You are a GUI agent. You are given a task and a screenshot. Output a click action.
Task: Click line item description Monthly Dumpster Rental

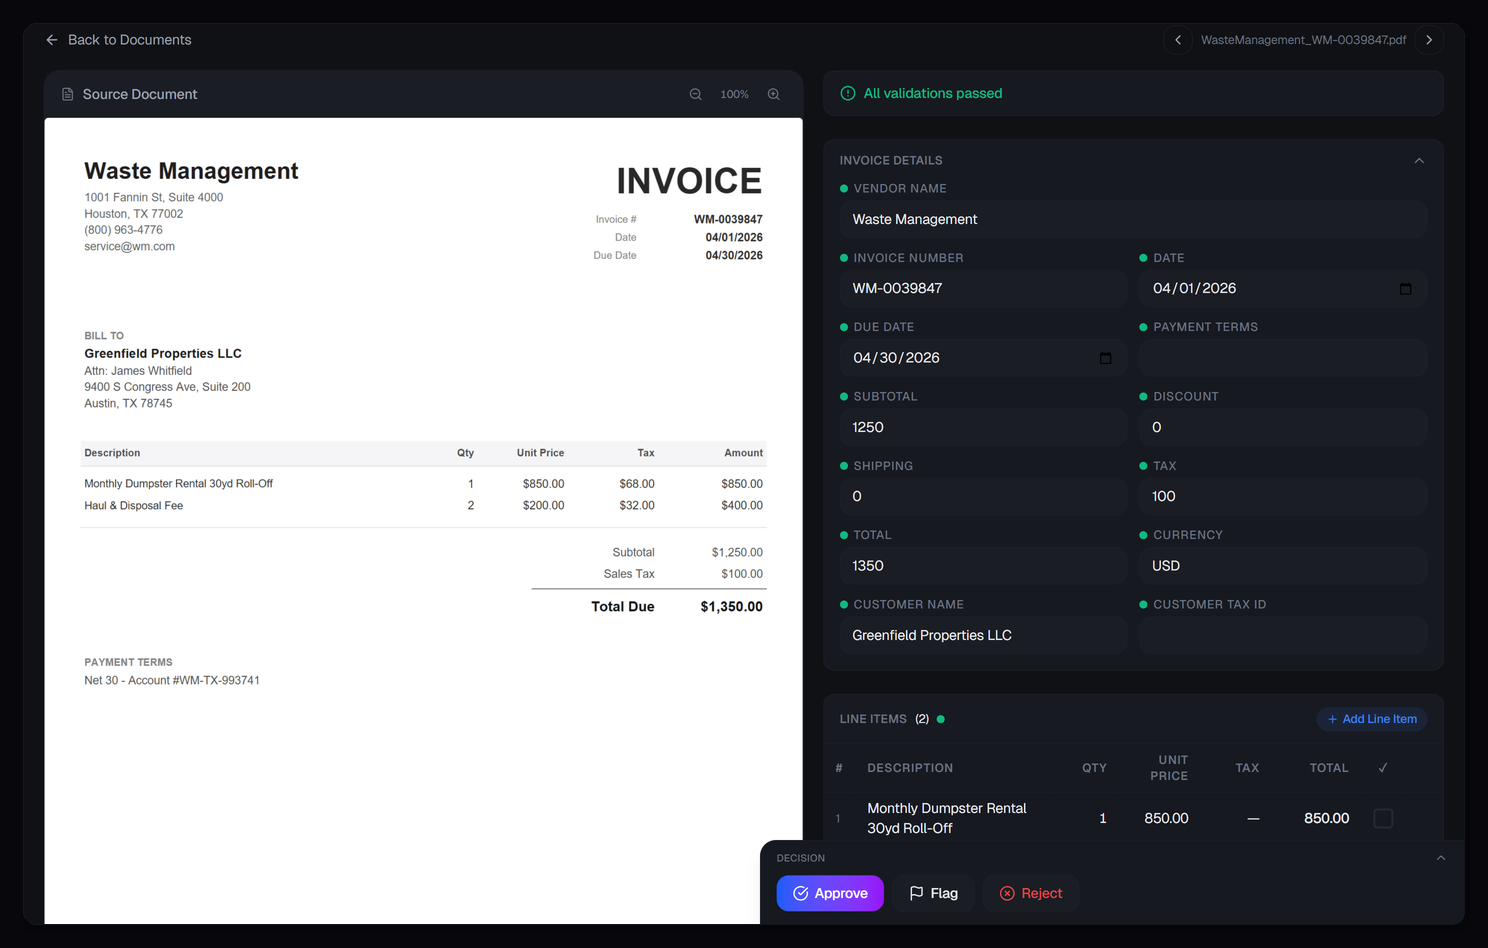coord(947,818)
